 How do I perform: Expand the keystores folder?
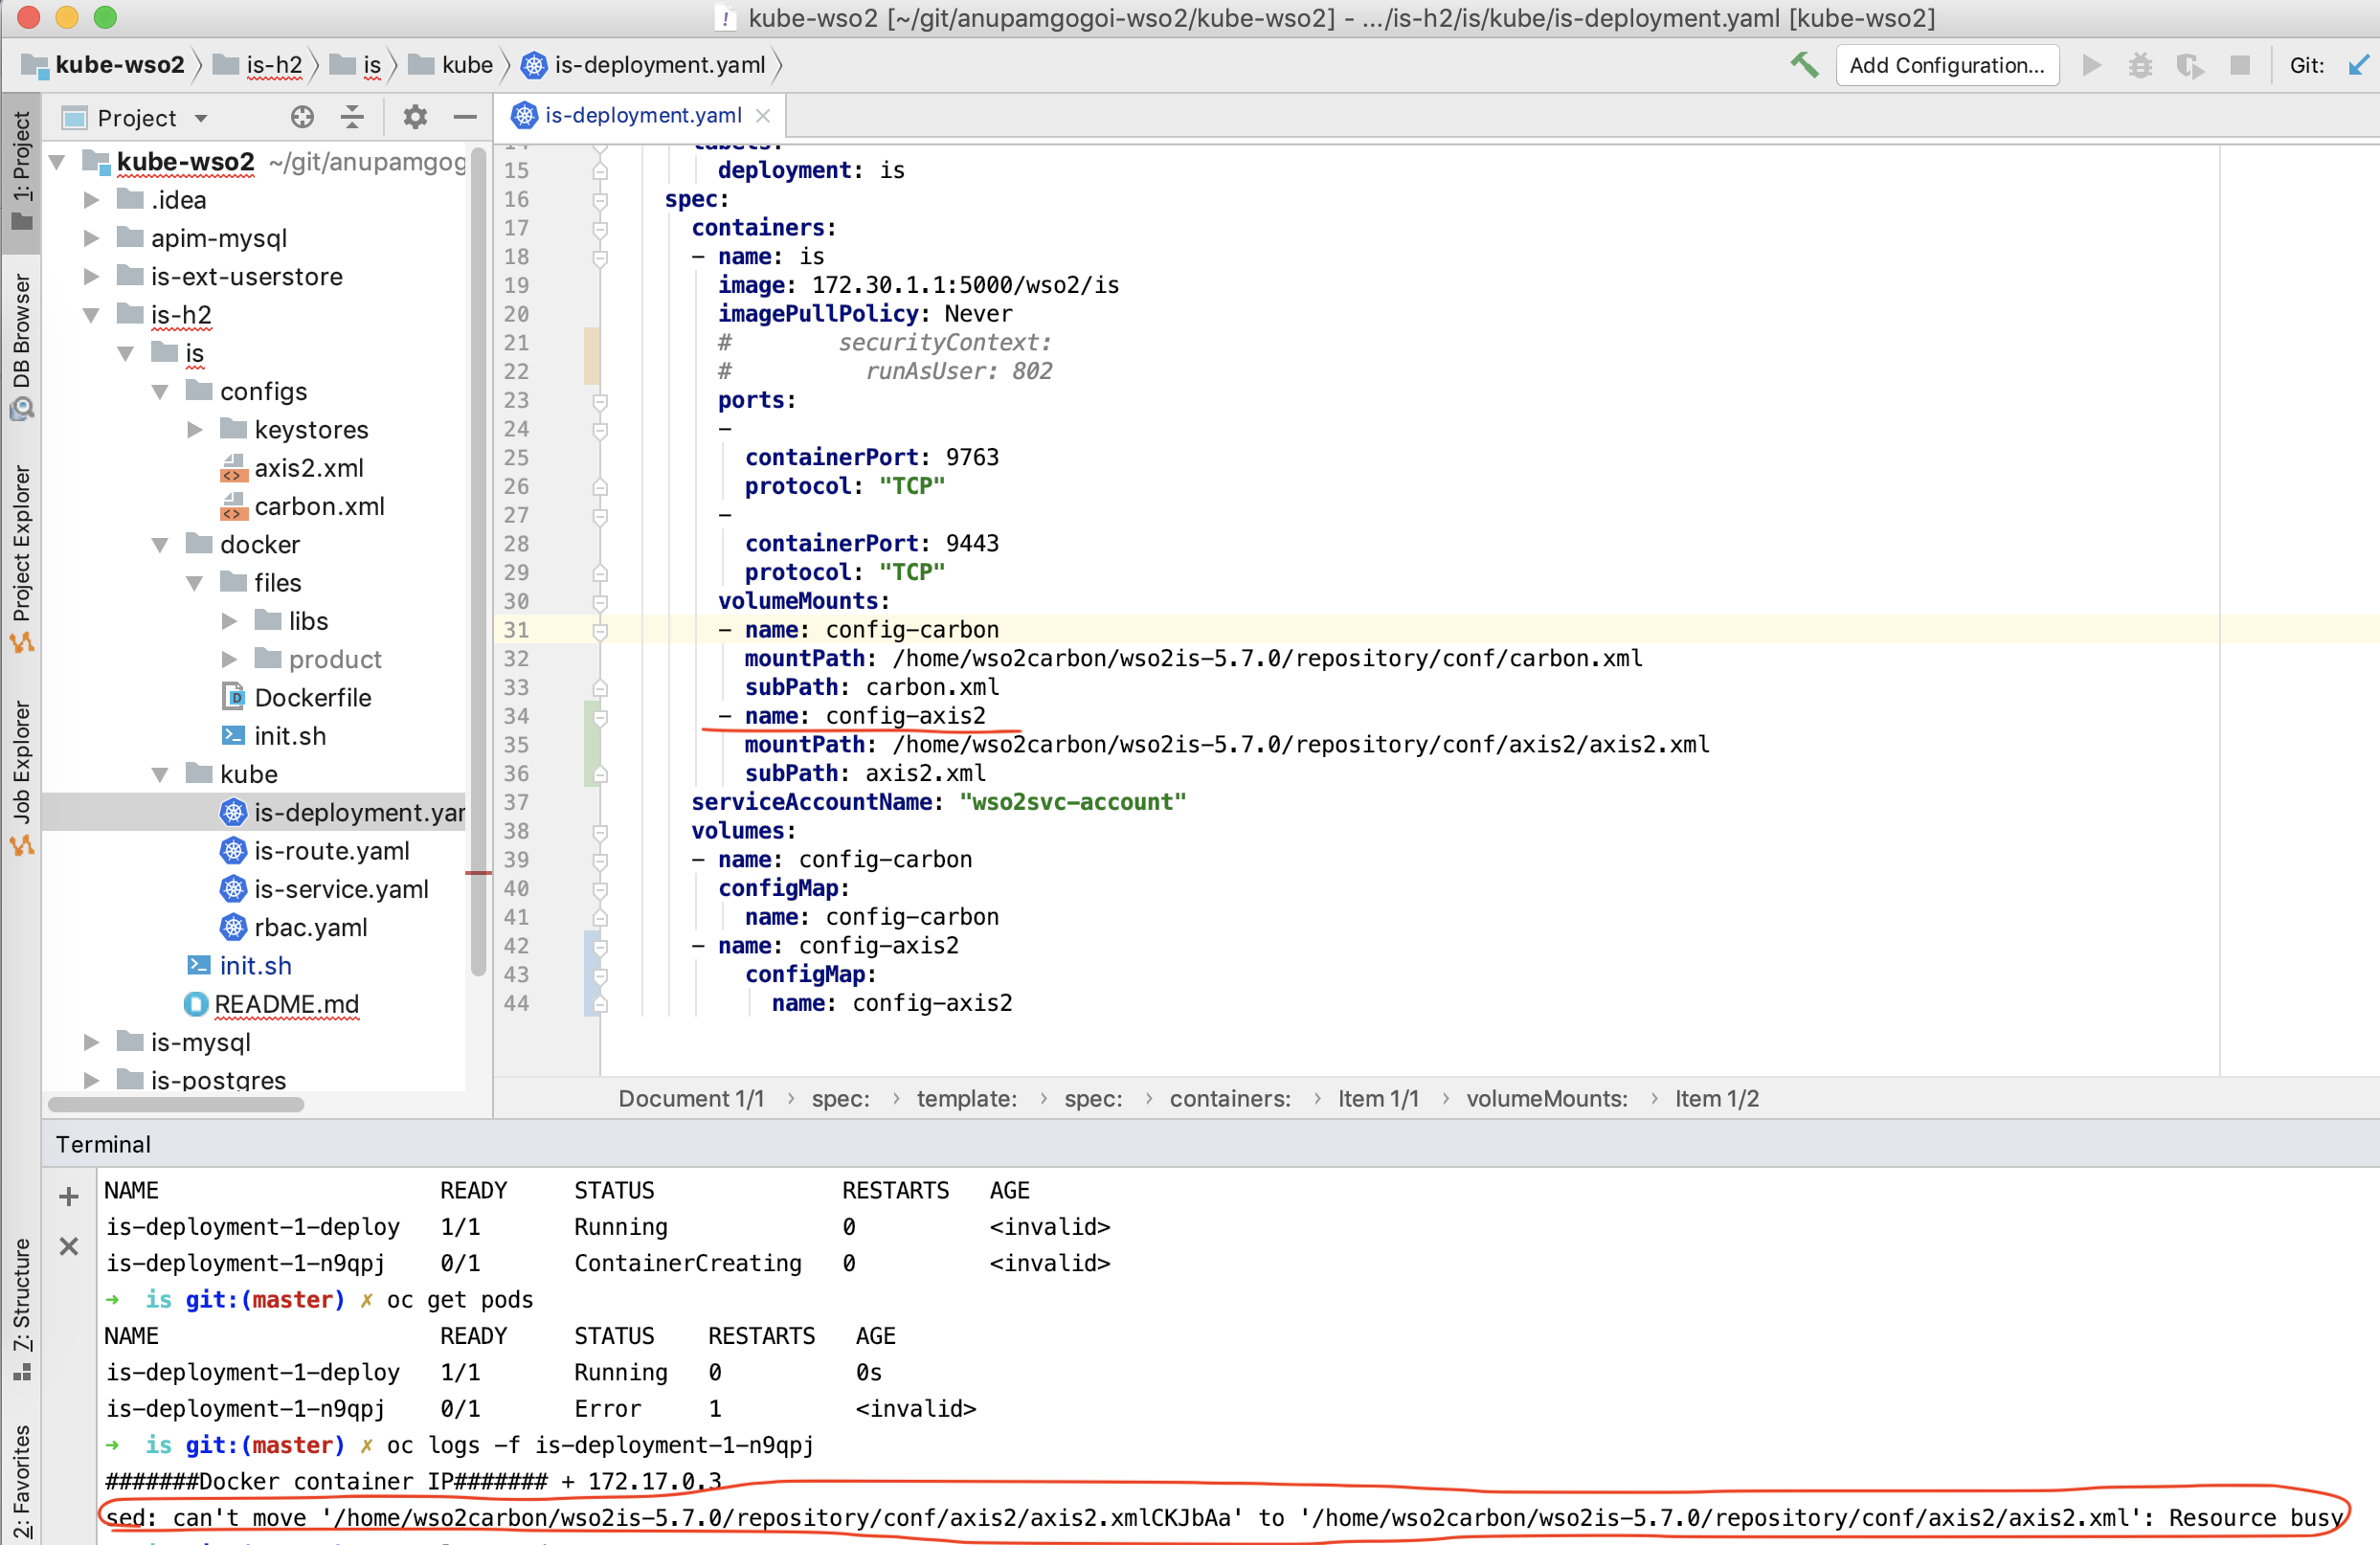tap(194, 430)
